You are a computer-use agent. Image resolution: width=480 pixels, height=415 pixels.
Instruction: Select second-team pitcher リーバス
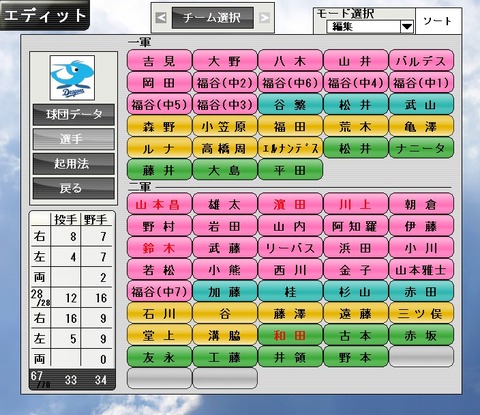(290, 248)
